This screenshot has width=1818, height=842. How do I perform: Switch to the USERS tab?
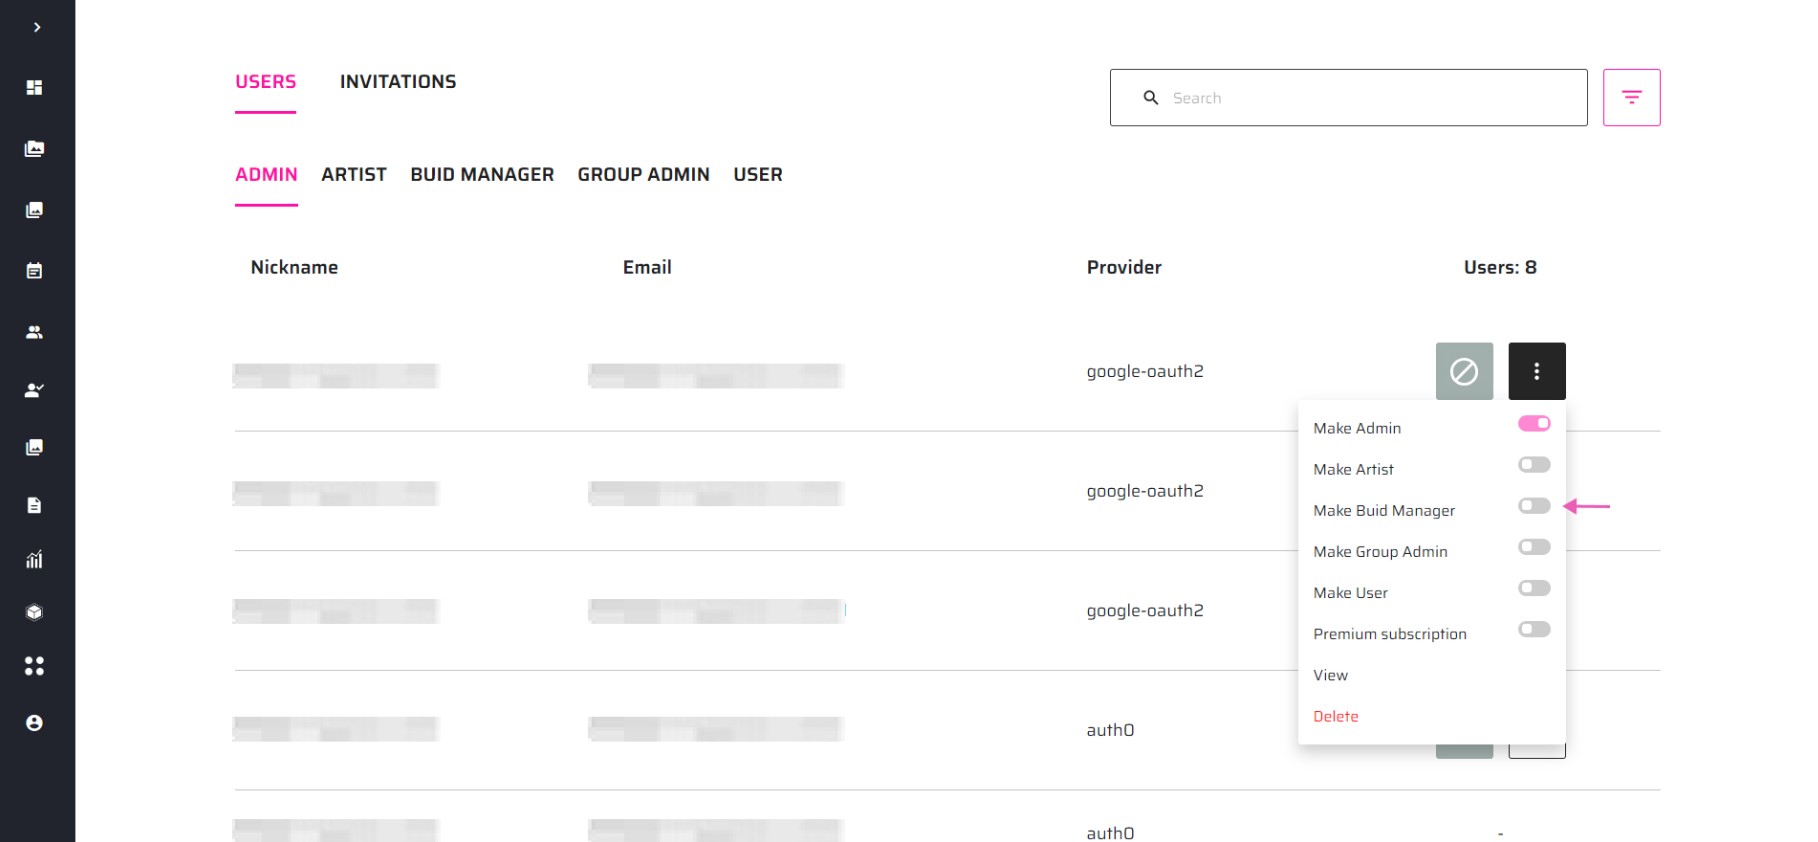(x=265, y=82)
